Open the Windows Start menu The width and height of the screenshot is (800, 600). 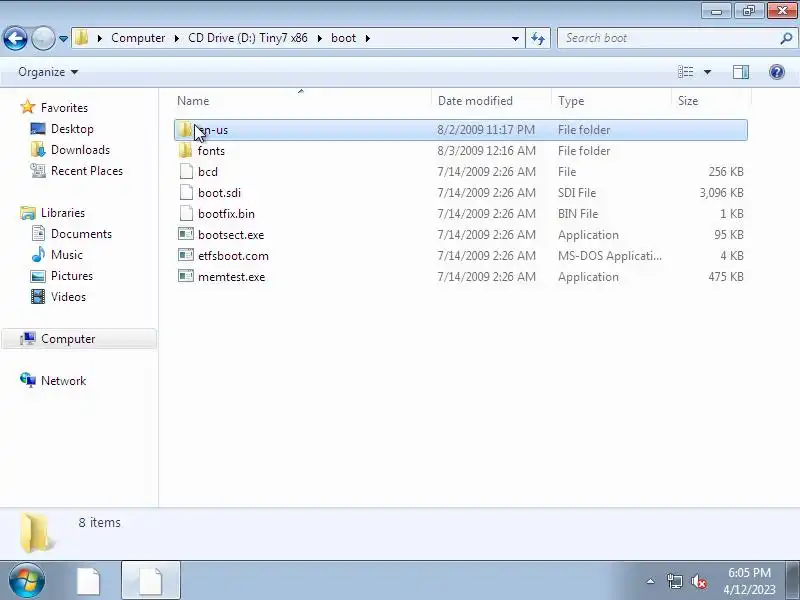point(27,581)
